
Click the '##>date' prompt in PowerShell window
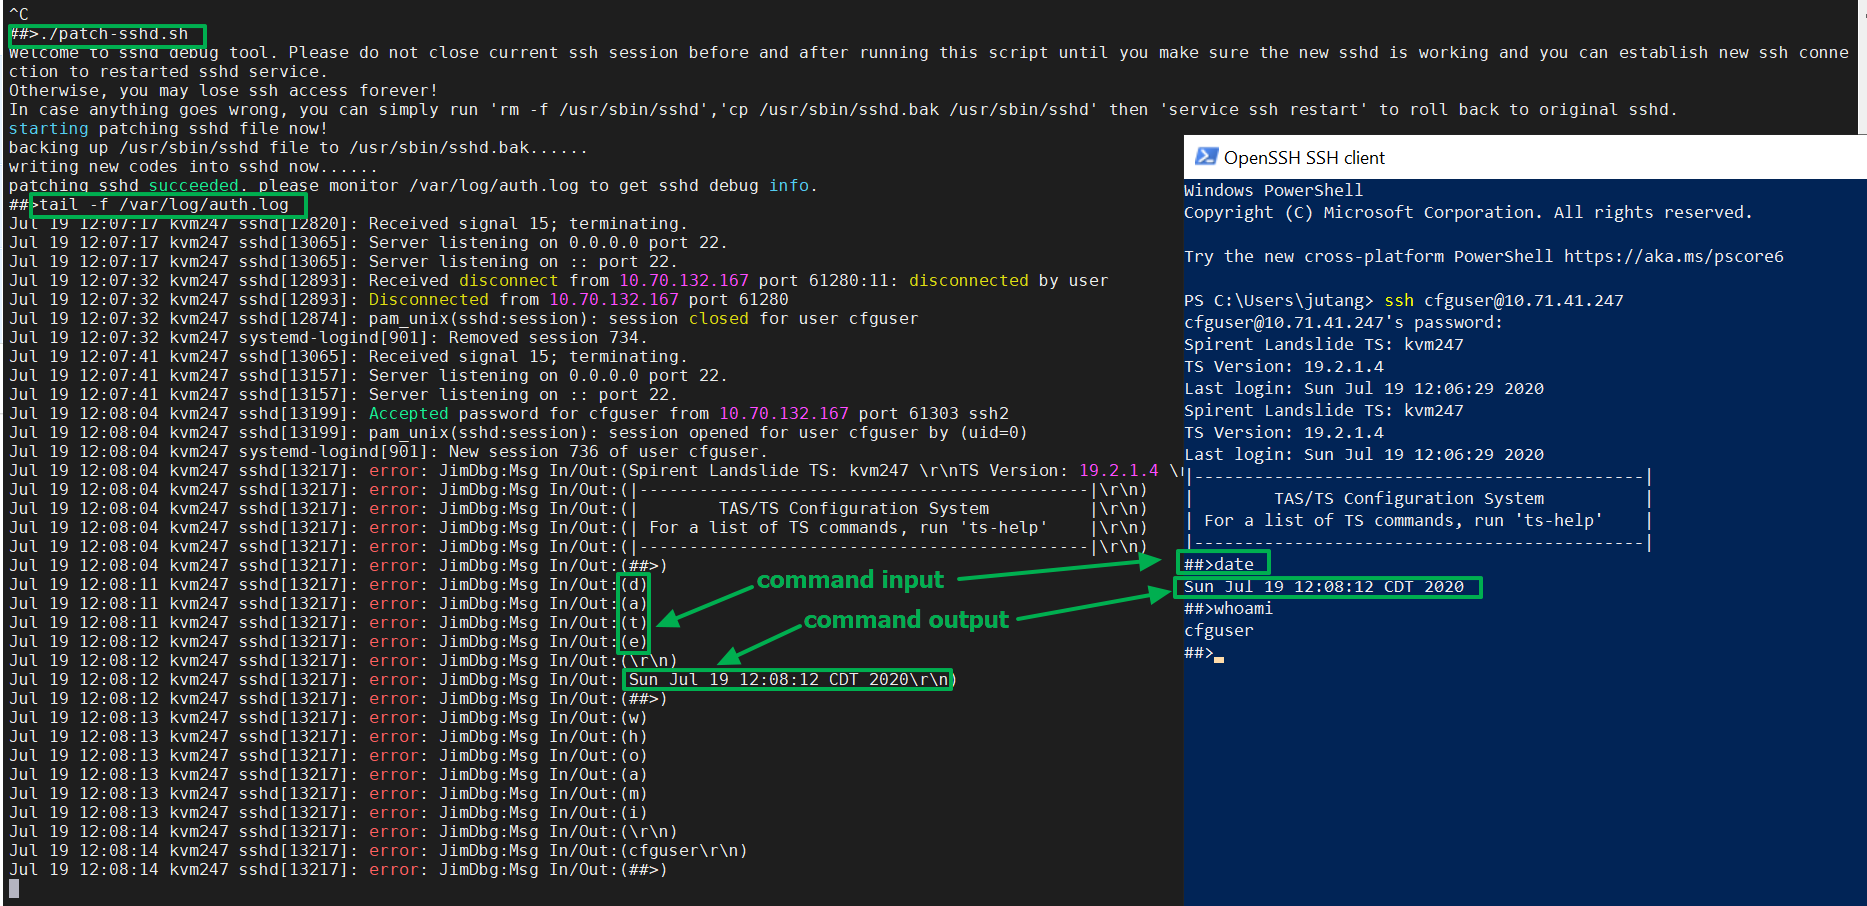(x=1219, y=564)
